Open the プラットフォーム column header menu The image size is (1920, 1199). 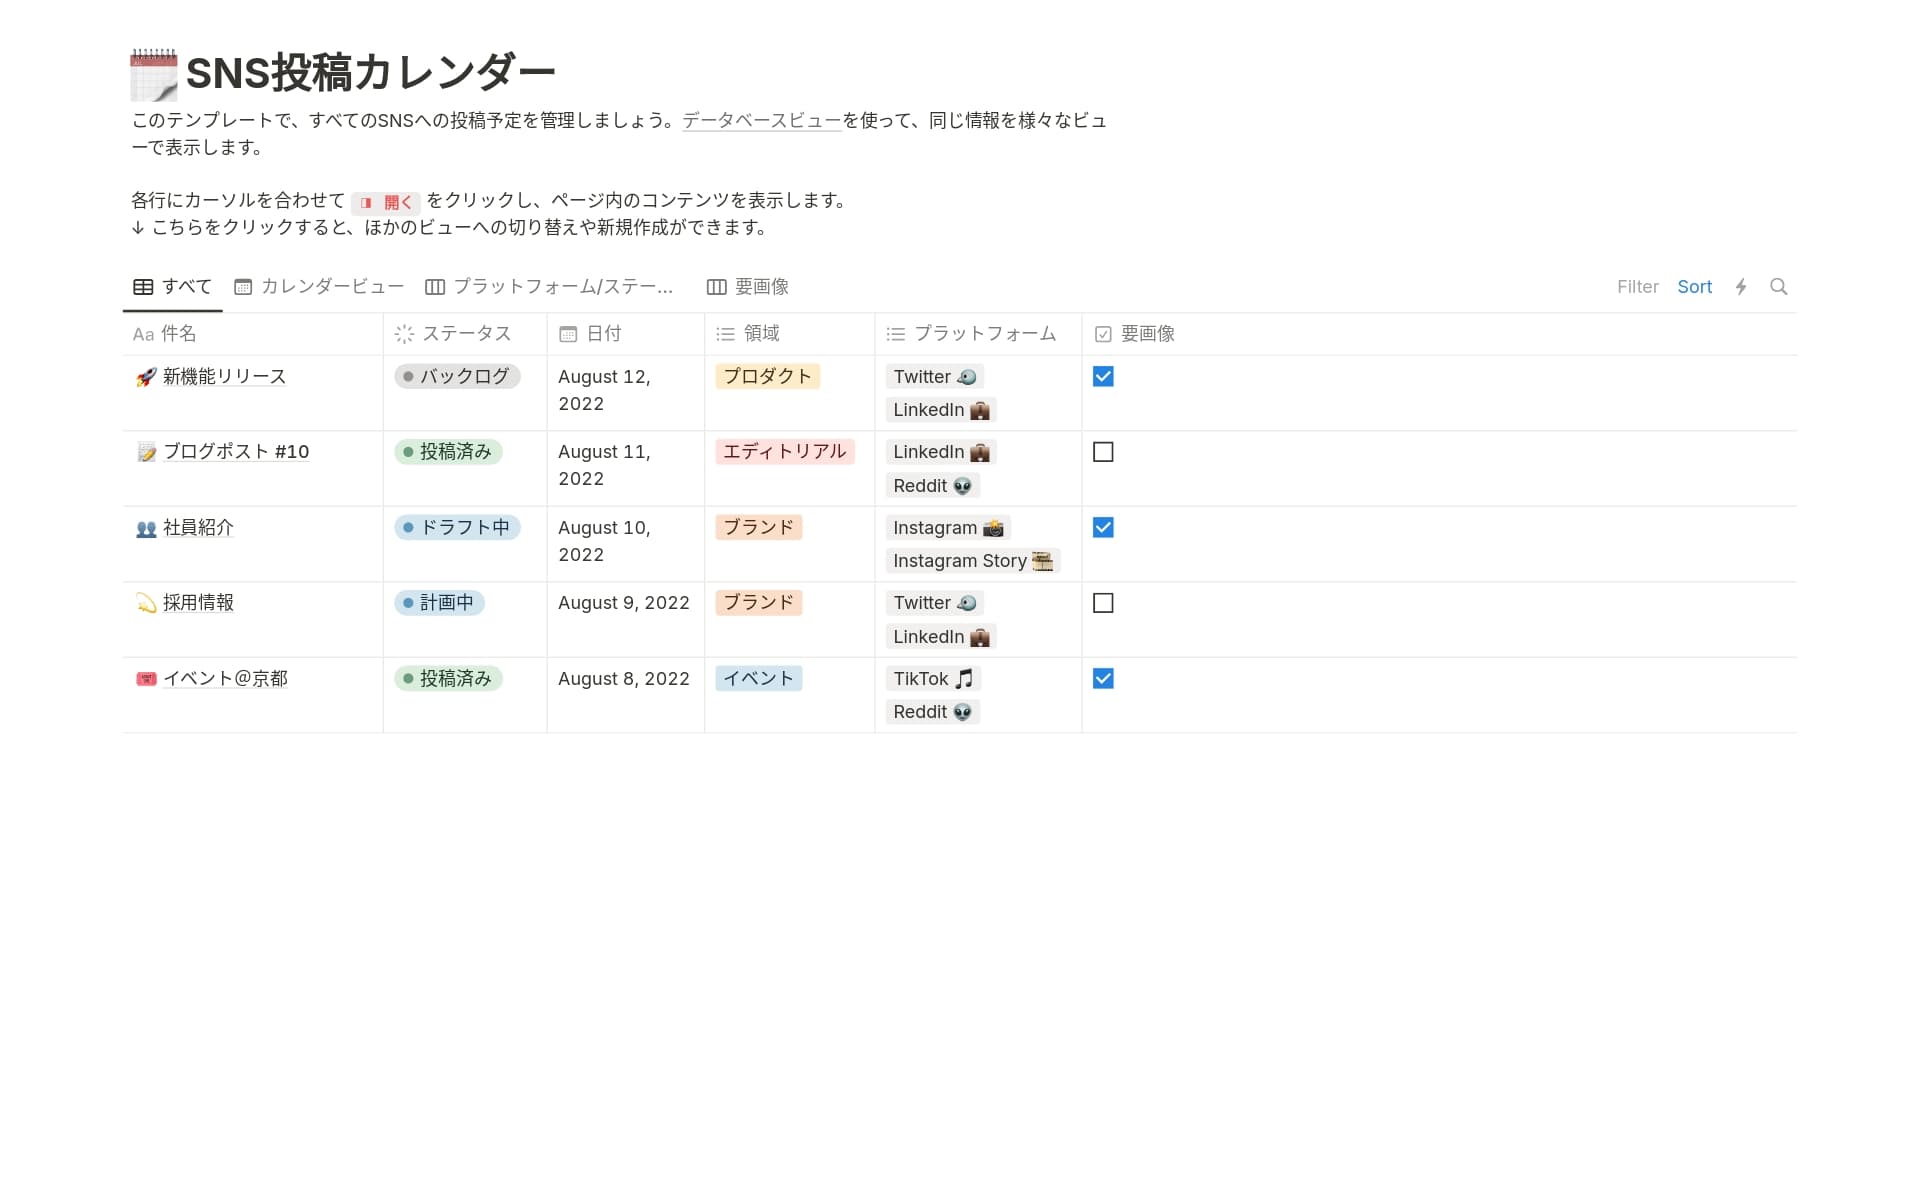(x=974, y=333)
